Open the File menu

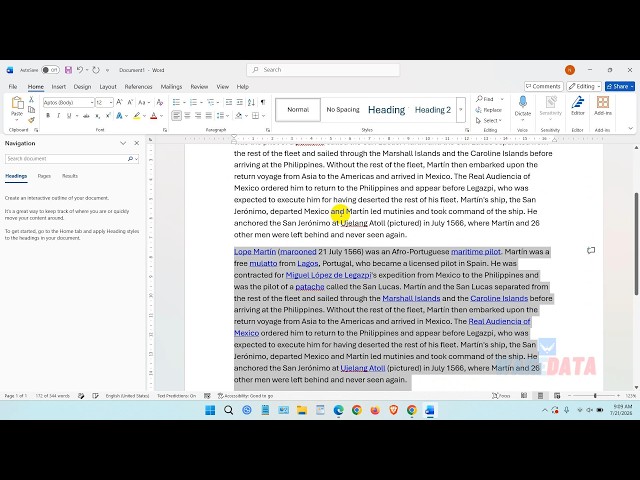pyautogui.click(x=13, y=87)
